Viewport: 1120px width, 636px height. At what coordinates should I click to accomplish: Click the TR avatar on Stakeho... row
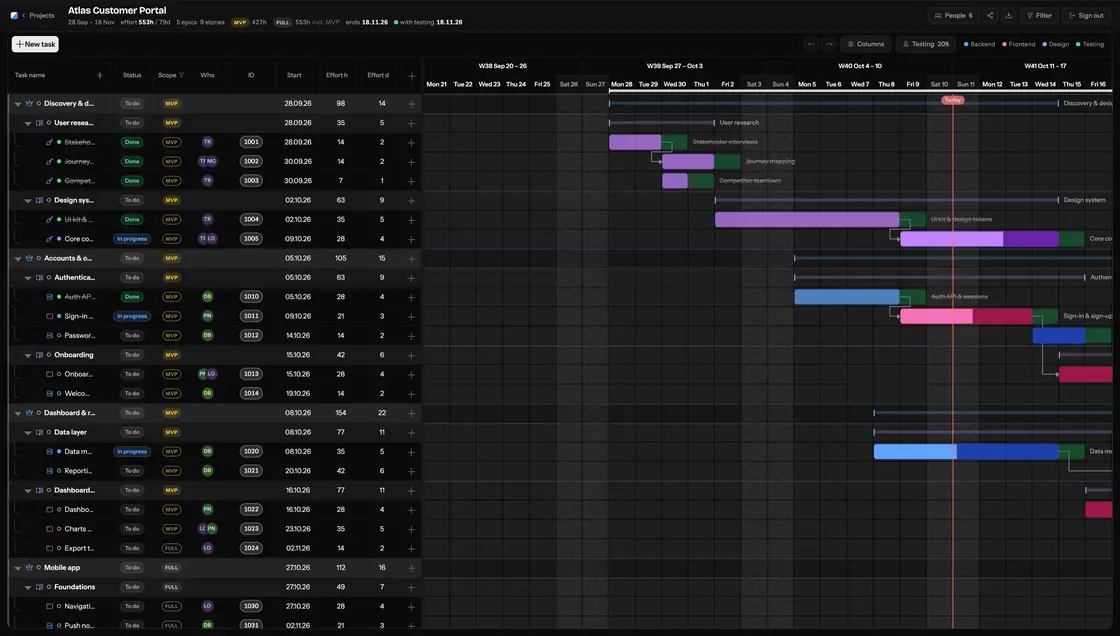tap(207, 142)
